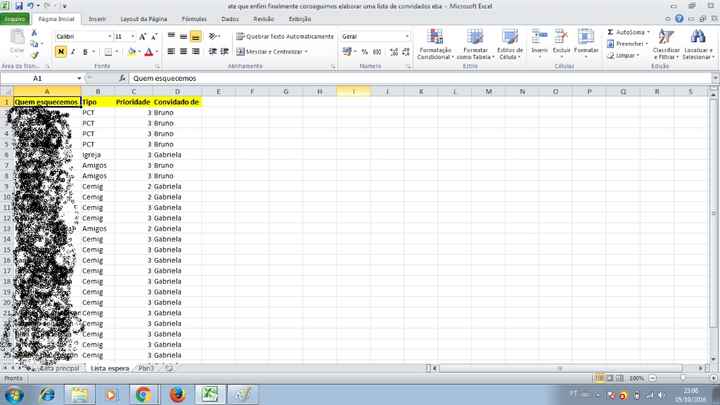Open the Geral number format dropdown

coord(406,36)
